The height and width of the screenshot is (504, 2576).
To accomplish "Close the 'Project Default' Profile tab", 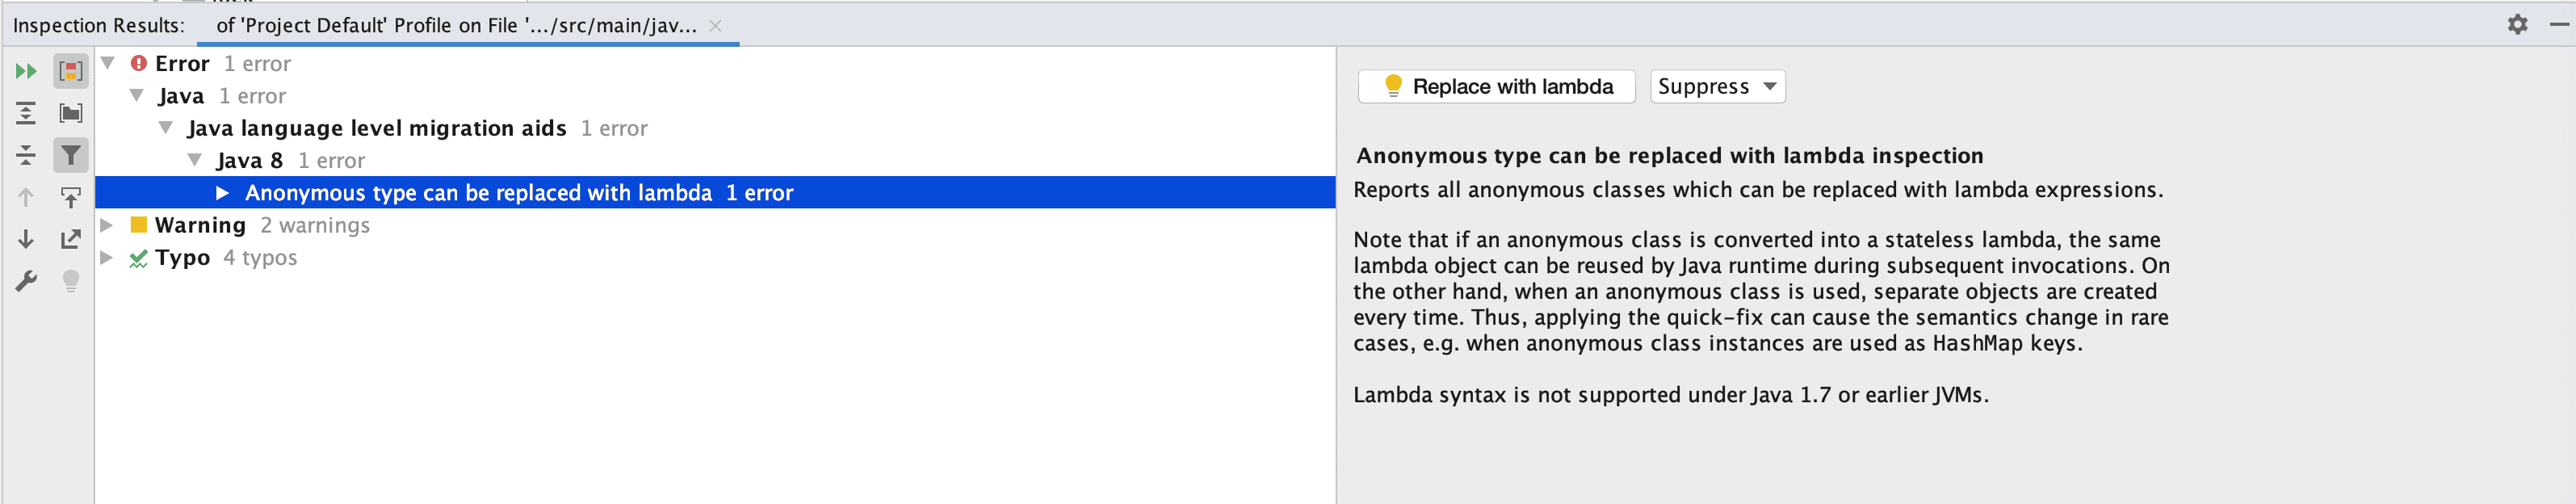I will click(715, 26).
